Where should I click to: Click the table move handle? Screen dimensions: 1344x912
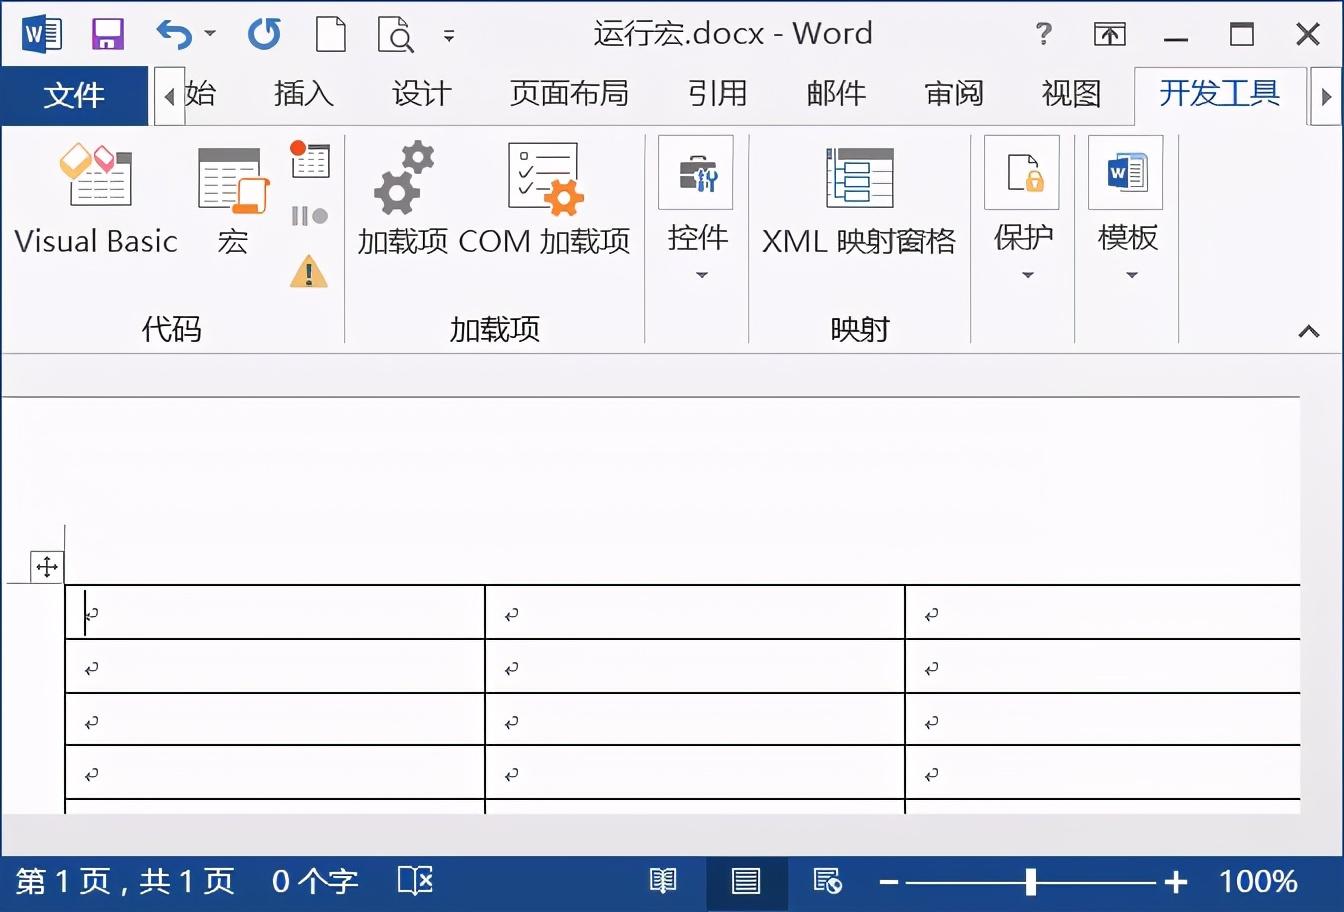[x=47, y=567]
